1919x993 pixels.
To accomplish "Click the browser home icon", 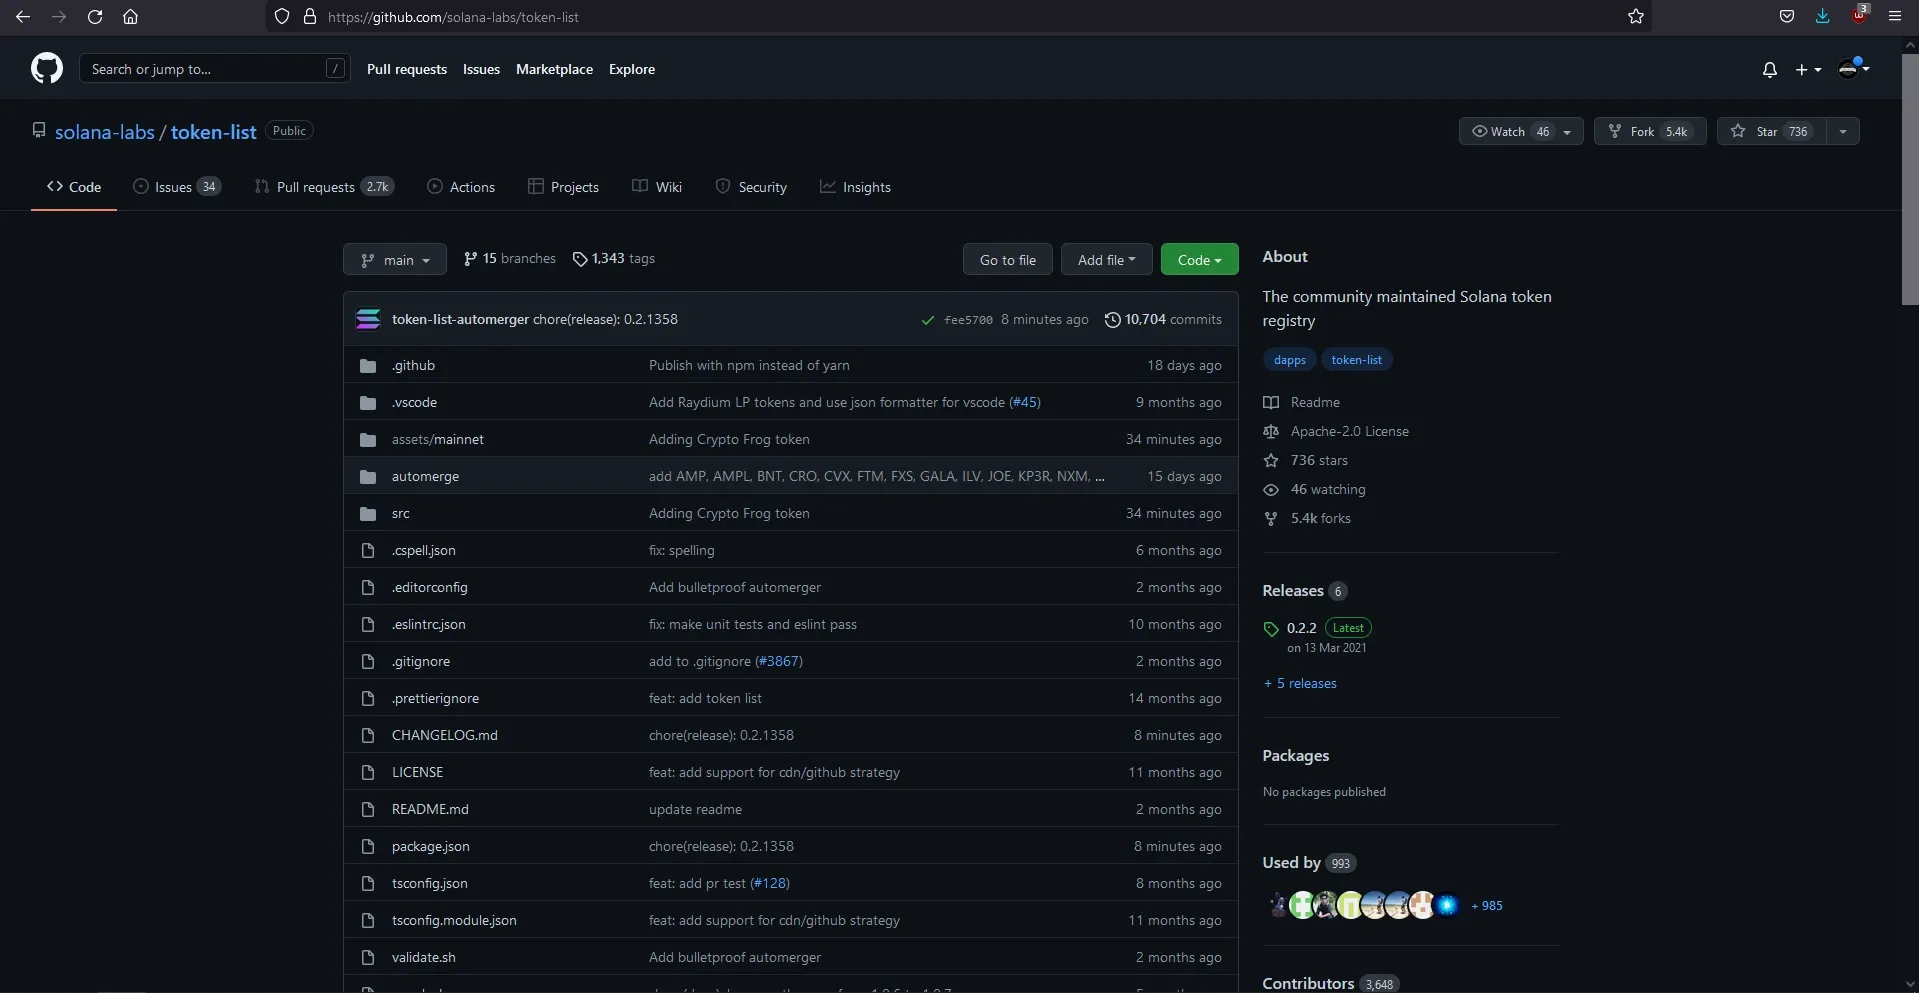I will (x=130, y=17).
